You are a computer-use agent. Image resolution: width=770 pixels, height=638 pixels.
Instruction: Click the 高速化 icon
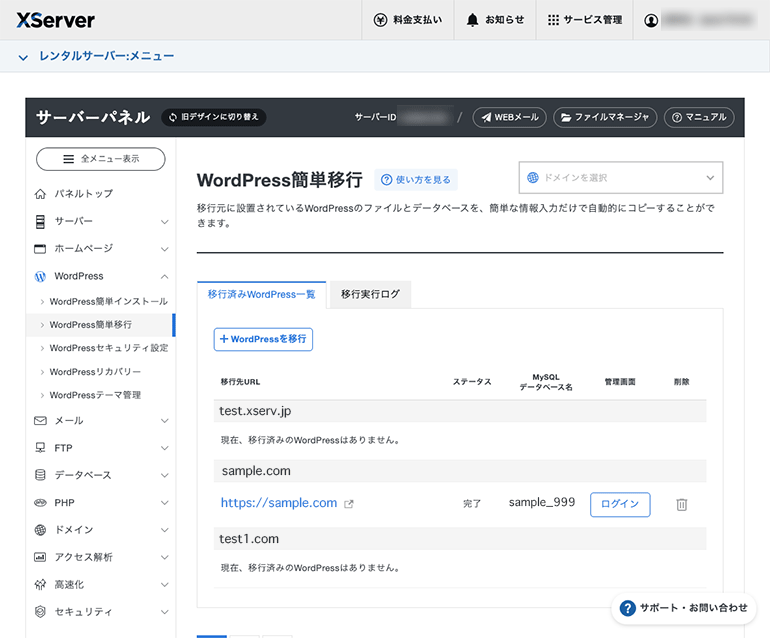tap(40, 584)
